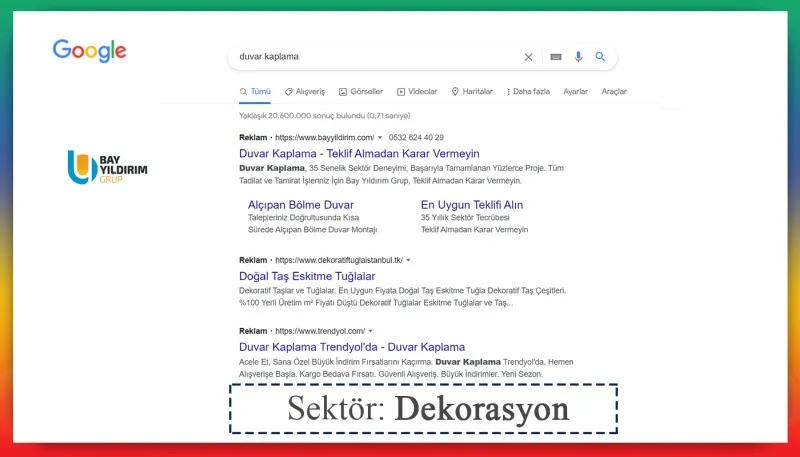
Task: Click the Google logo
Action: pyautogui.click(x=89, y=50)
